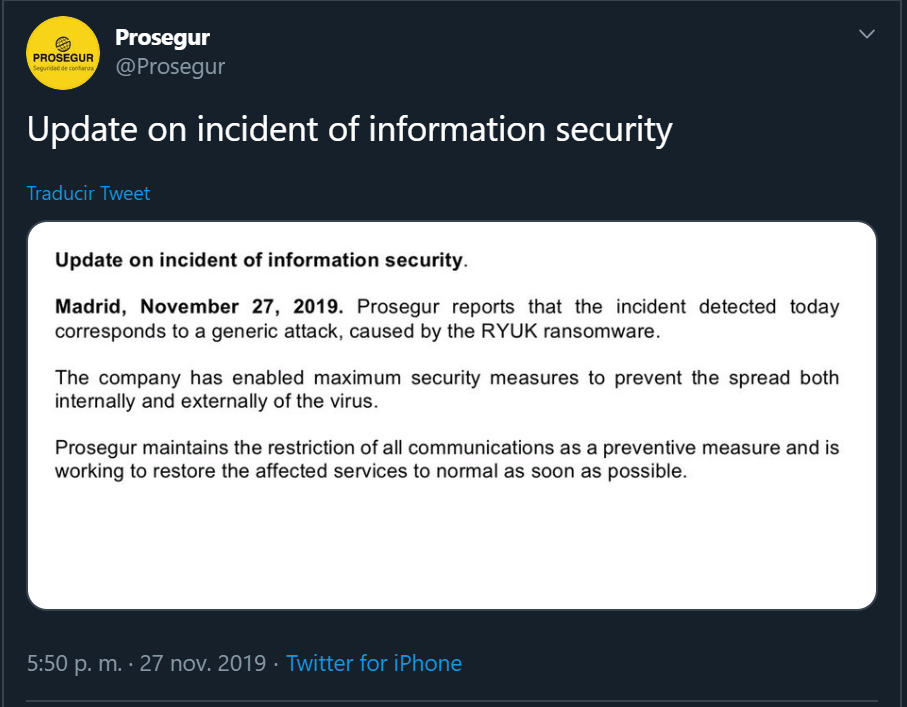Click the 27 nov. 2019 date
The width and height of the screenshot is (907, 707).
(x=203, y=663)
